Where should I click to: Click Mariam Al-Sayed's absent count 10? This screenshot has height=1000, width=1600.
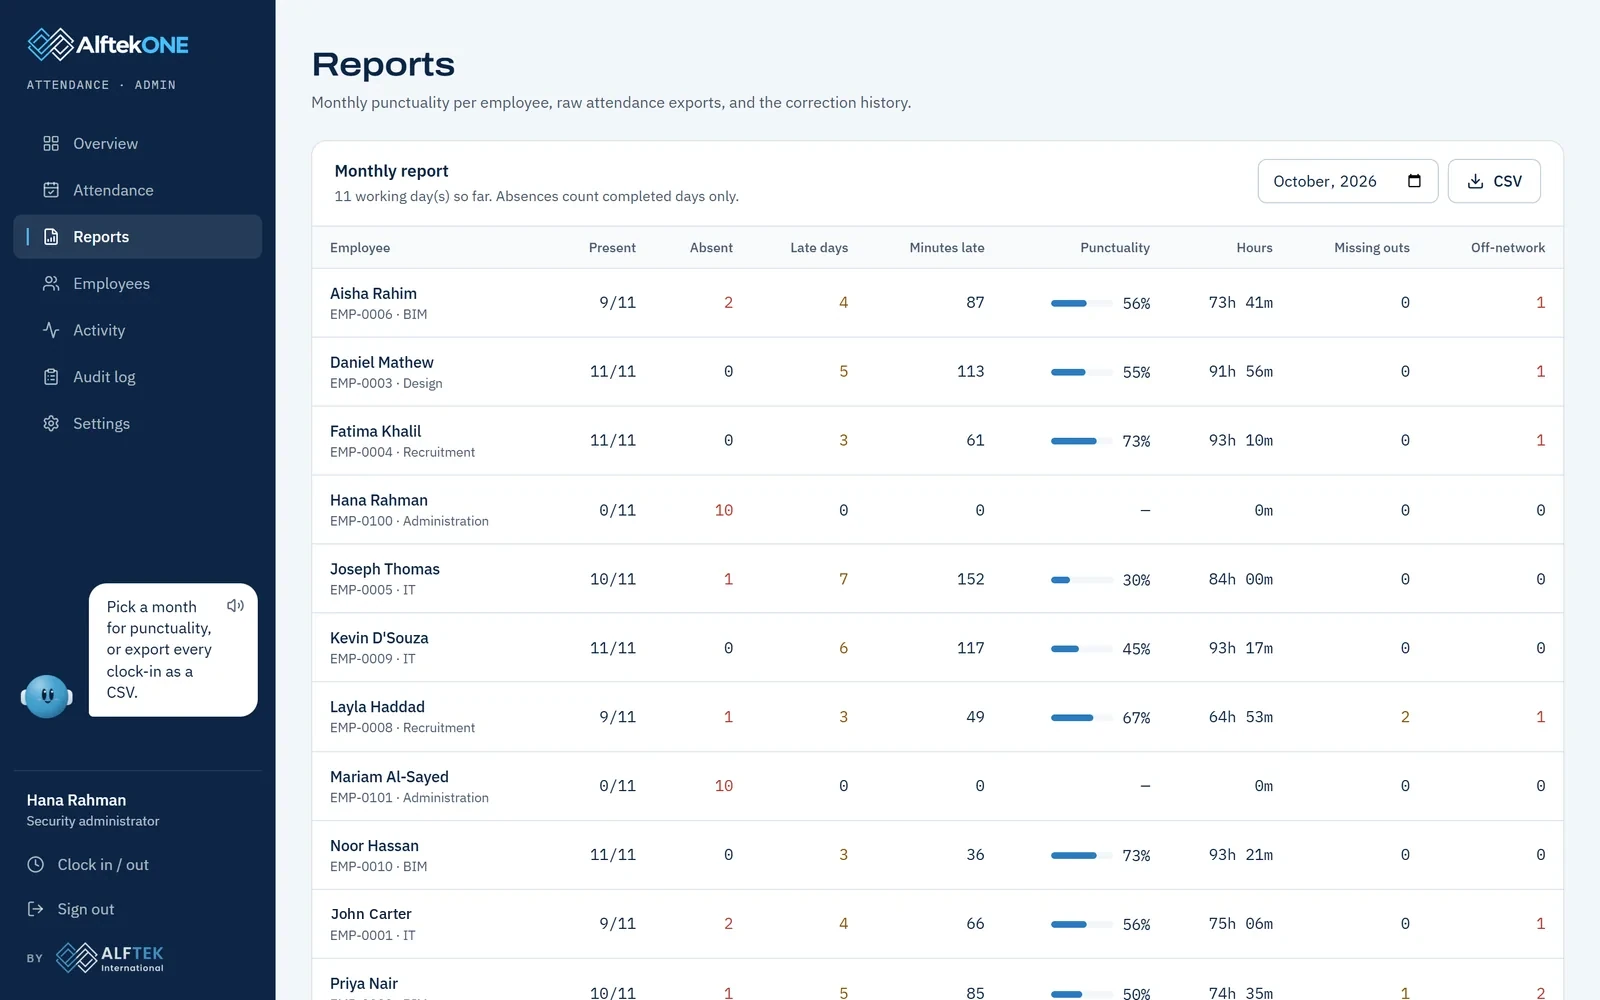(724, 786)
